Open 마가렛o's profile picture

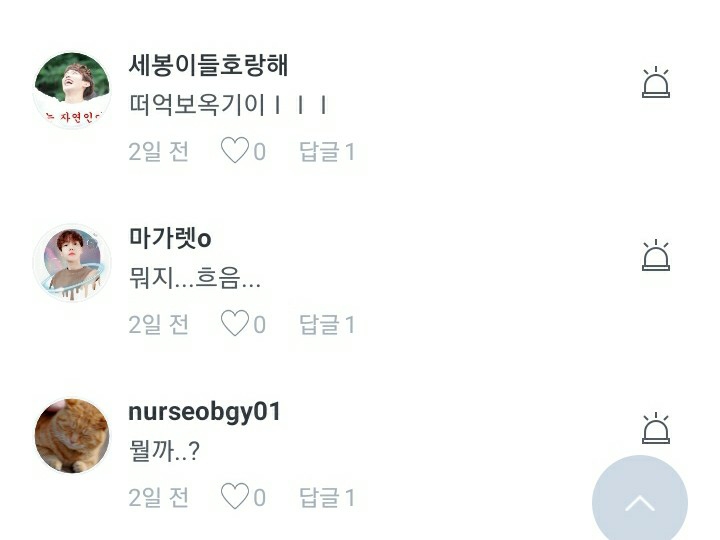pos(72,263)
